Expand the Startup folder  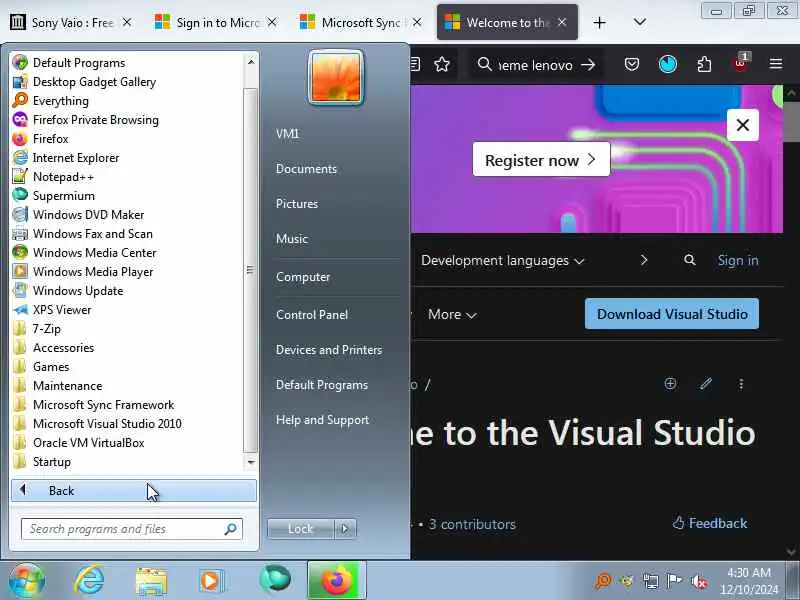(x=41, y=462)
